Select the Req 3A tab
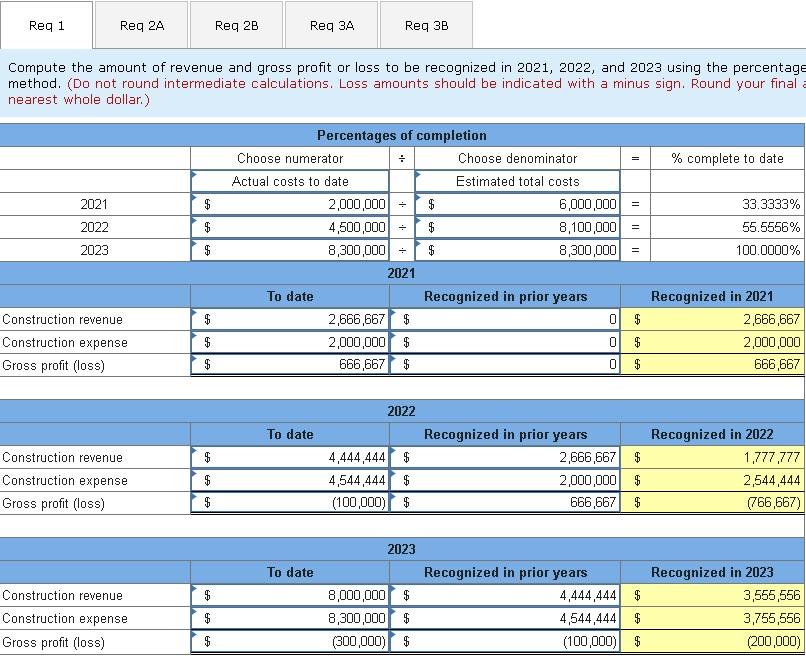The image size is (806, 656). point(332,25)
